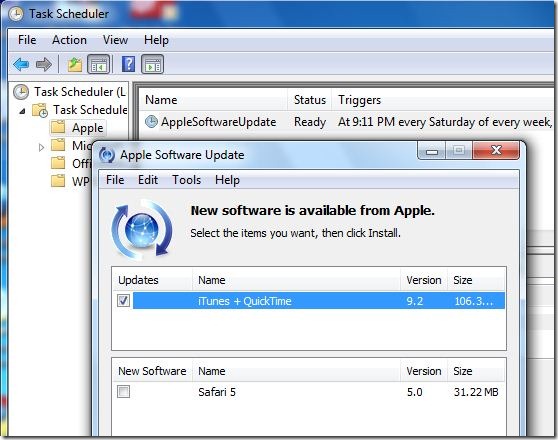
Task: Click Size column header in New Software list
Action: click(x=476, y=371)
